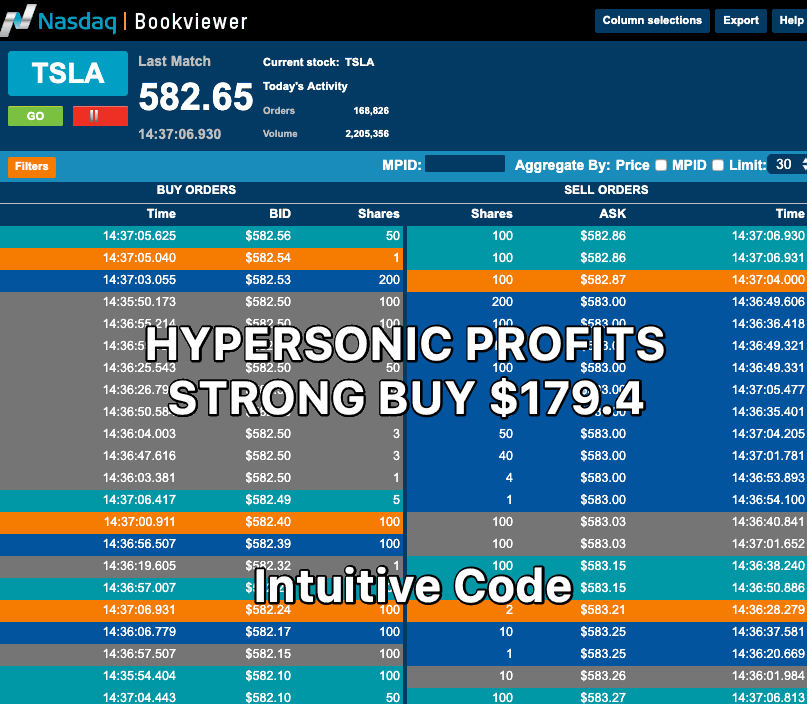Select the ask price $583.21
Screen dimensions: 807x704
click(x=603, y=610)
